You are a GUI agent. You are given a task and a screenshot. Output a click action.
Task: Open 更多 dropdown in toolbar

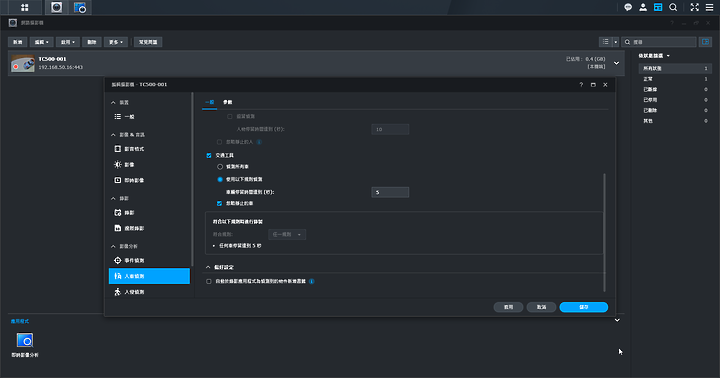click(116, 42)
